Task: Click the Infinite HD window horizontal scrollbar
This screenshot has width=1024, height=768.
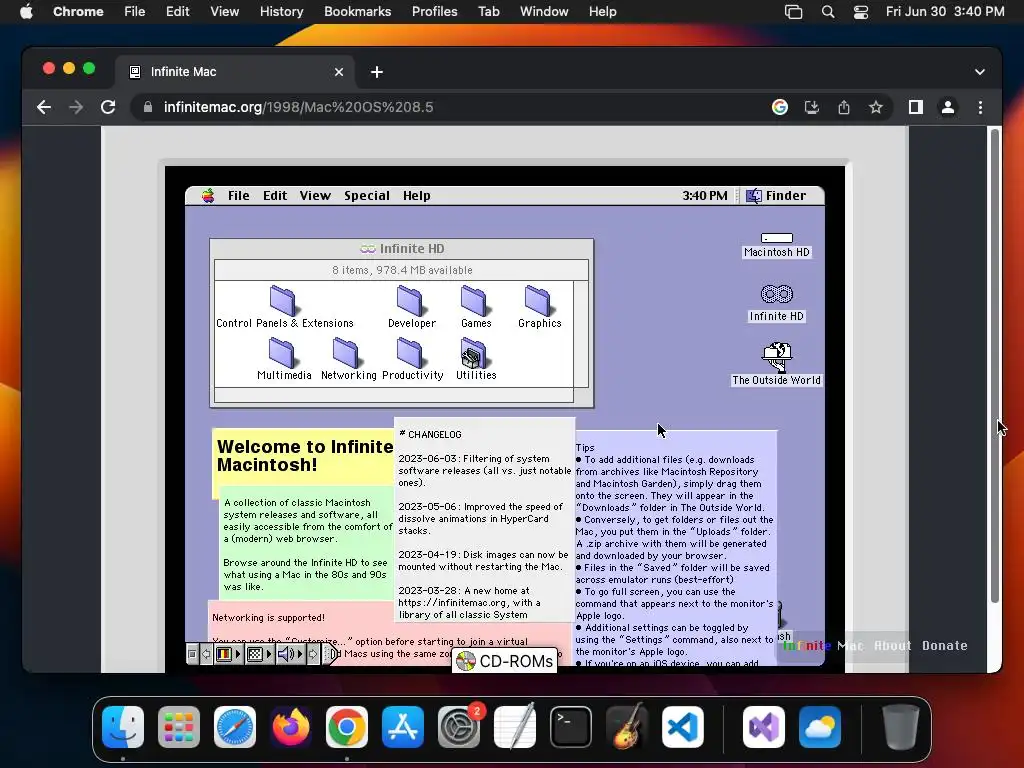Action: click(394, 394)
